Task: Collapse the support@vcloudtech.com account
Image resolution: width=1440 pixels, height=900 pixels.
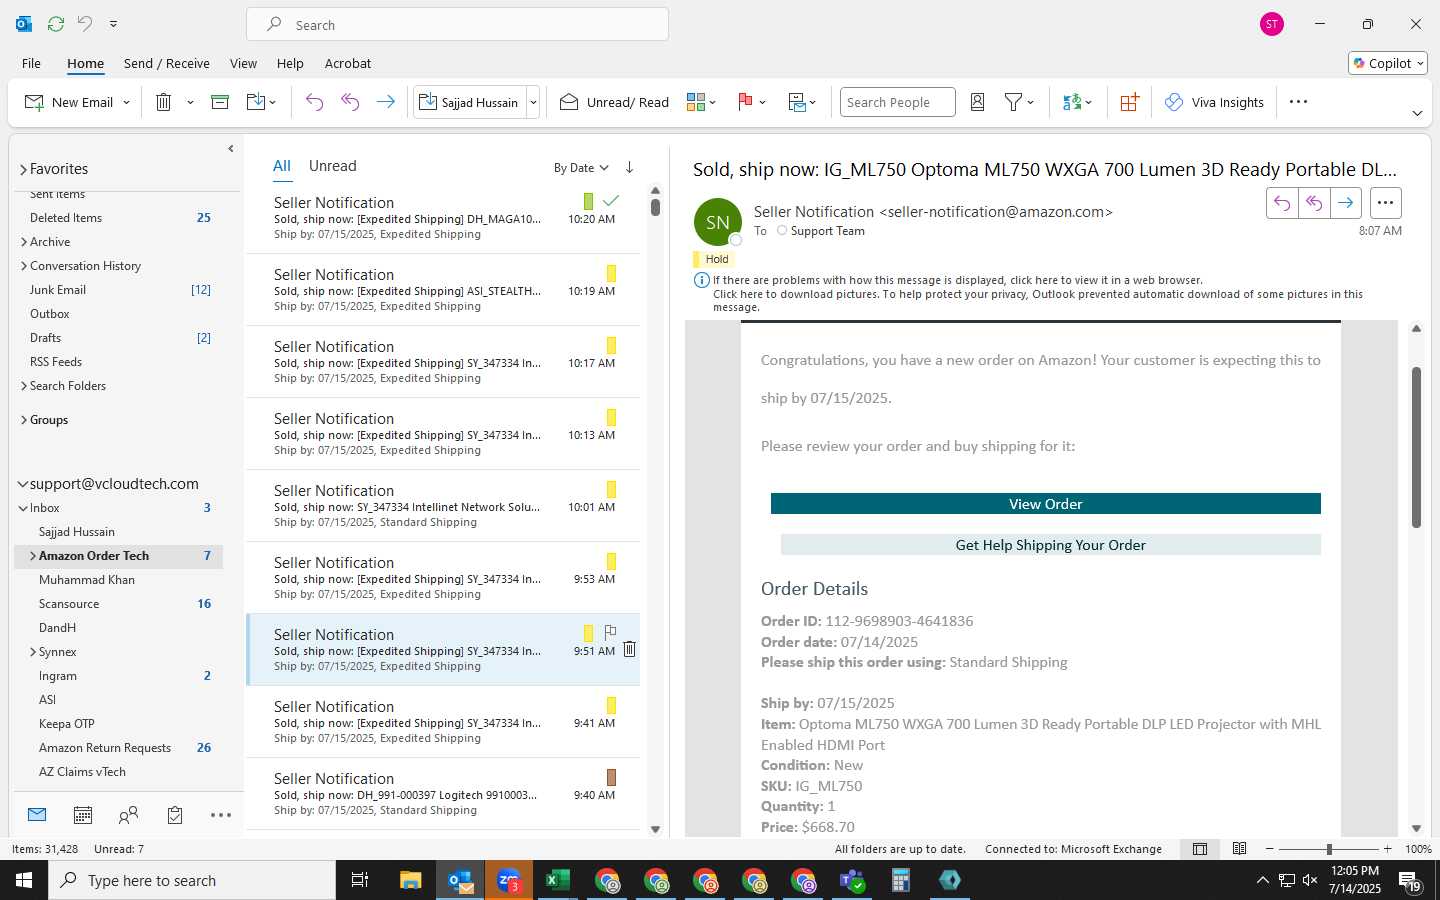Action: pos(22,484)
